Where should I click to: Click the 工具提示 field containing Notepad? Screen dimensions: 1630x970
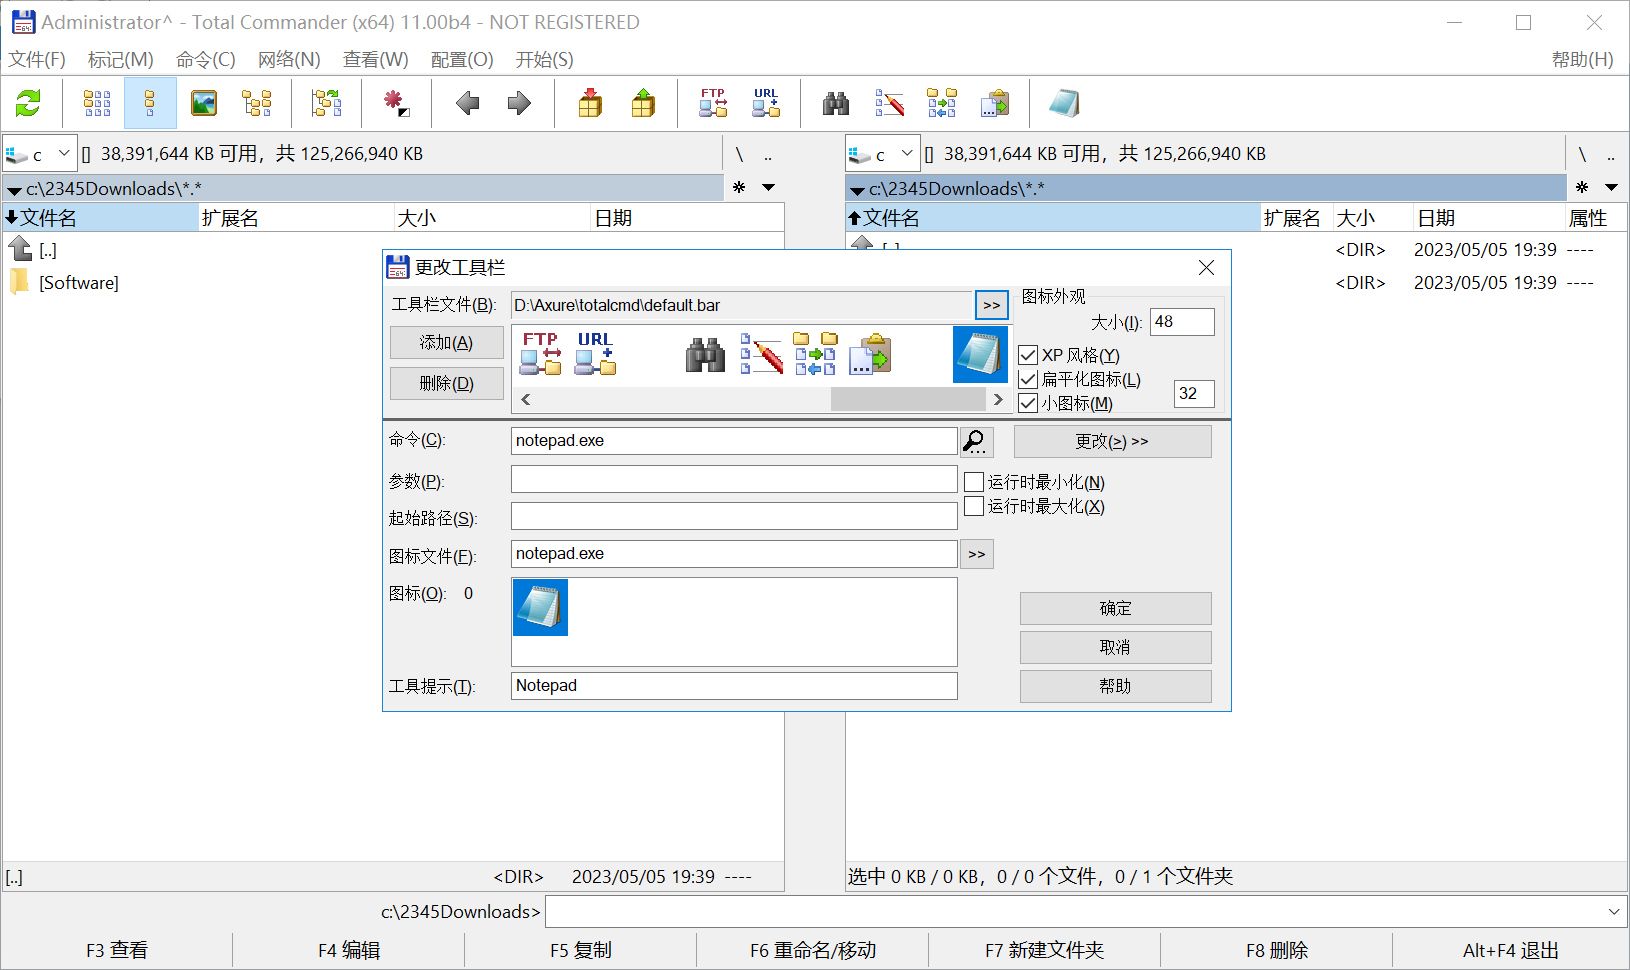pyautogui.click(x=734, y=686)
